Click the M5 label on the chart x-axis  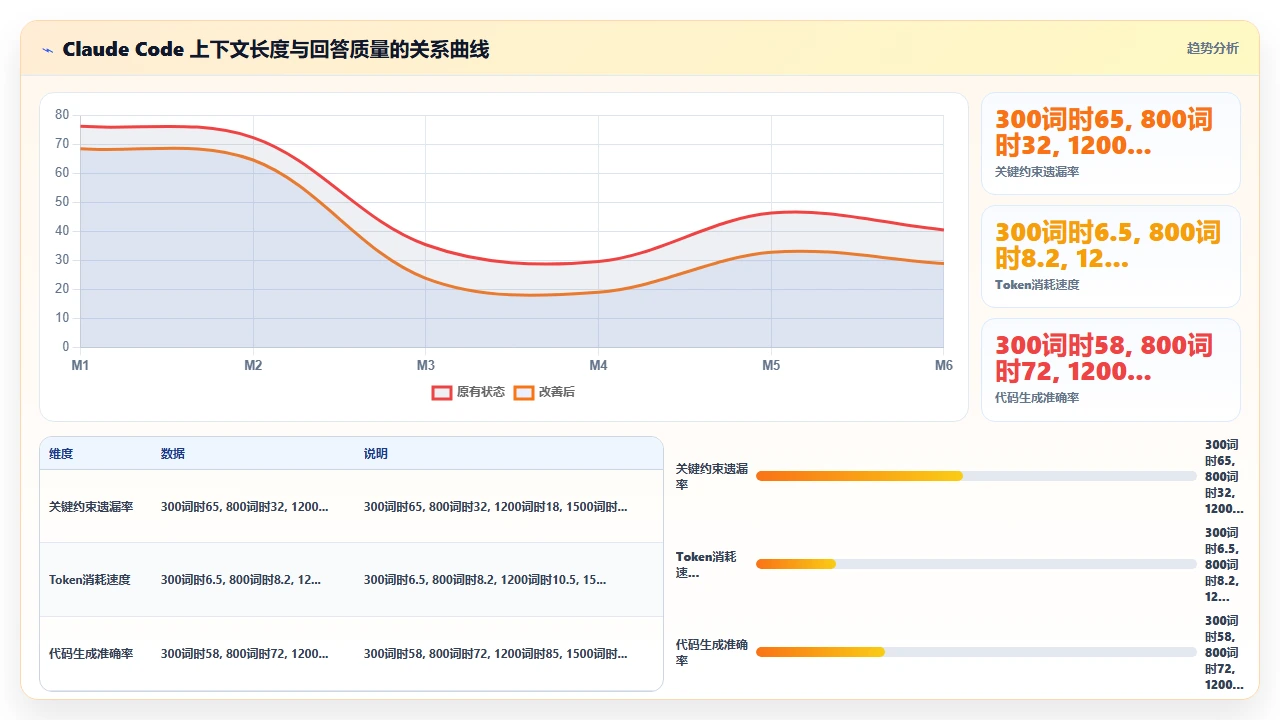771,365
